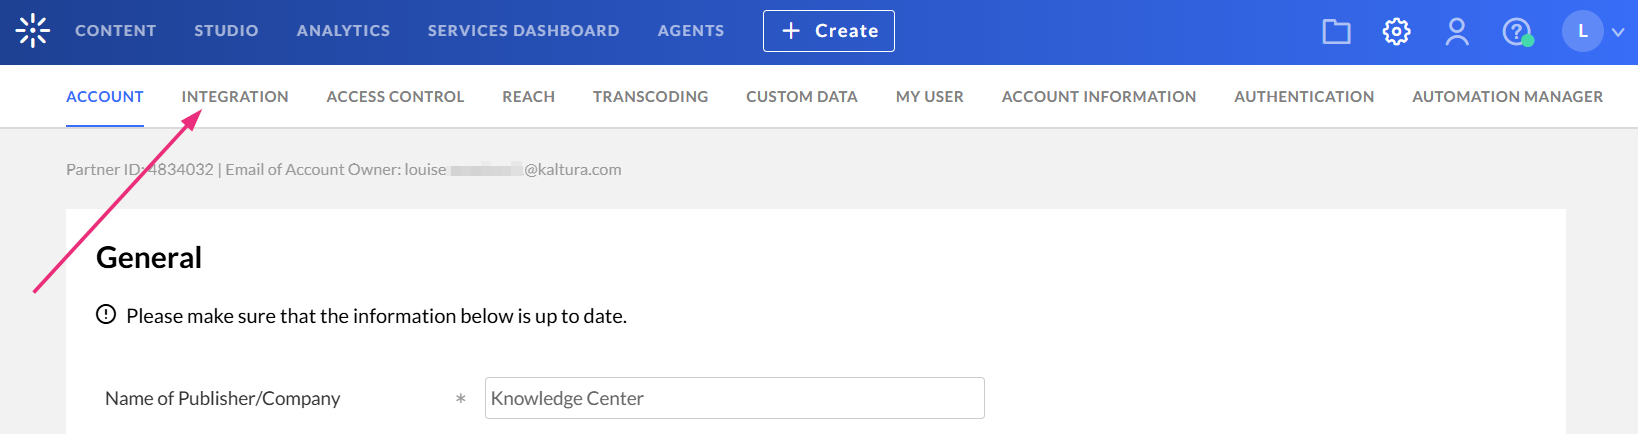Expand the user menu chevron

pos(1618,32)
